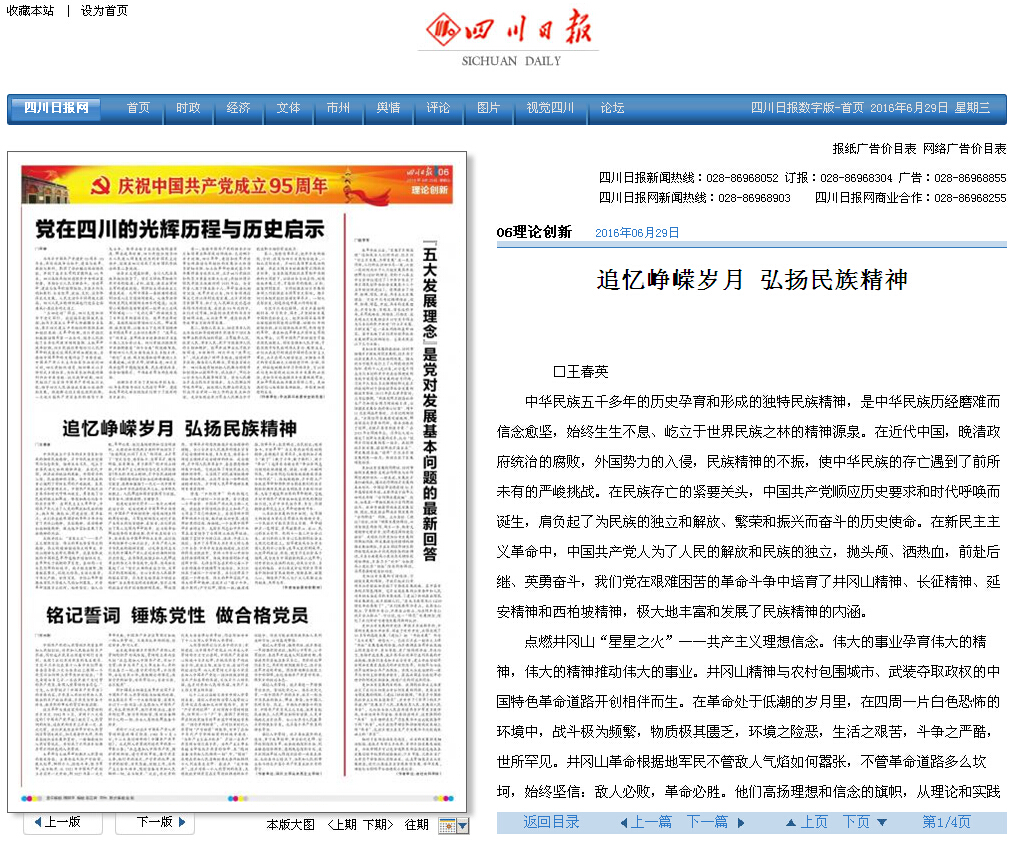Open the 时政 section
Image resolution: width=1031 pixels, height=842 pixels.
(x=188, y=108)
